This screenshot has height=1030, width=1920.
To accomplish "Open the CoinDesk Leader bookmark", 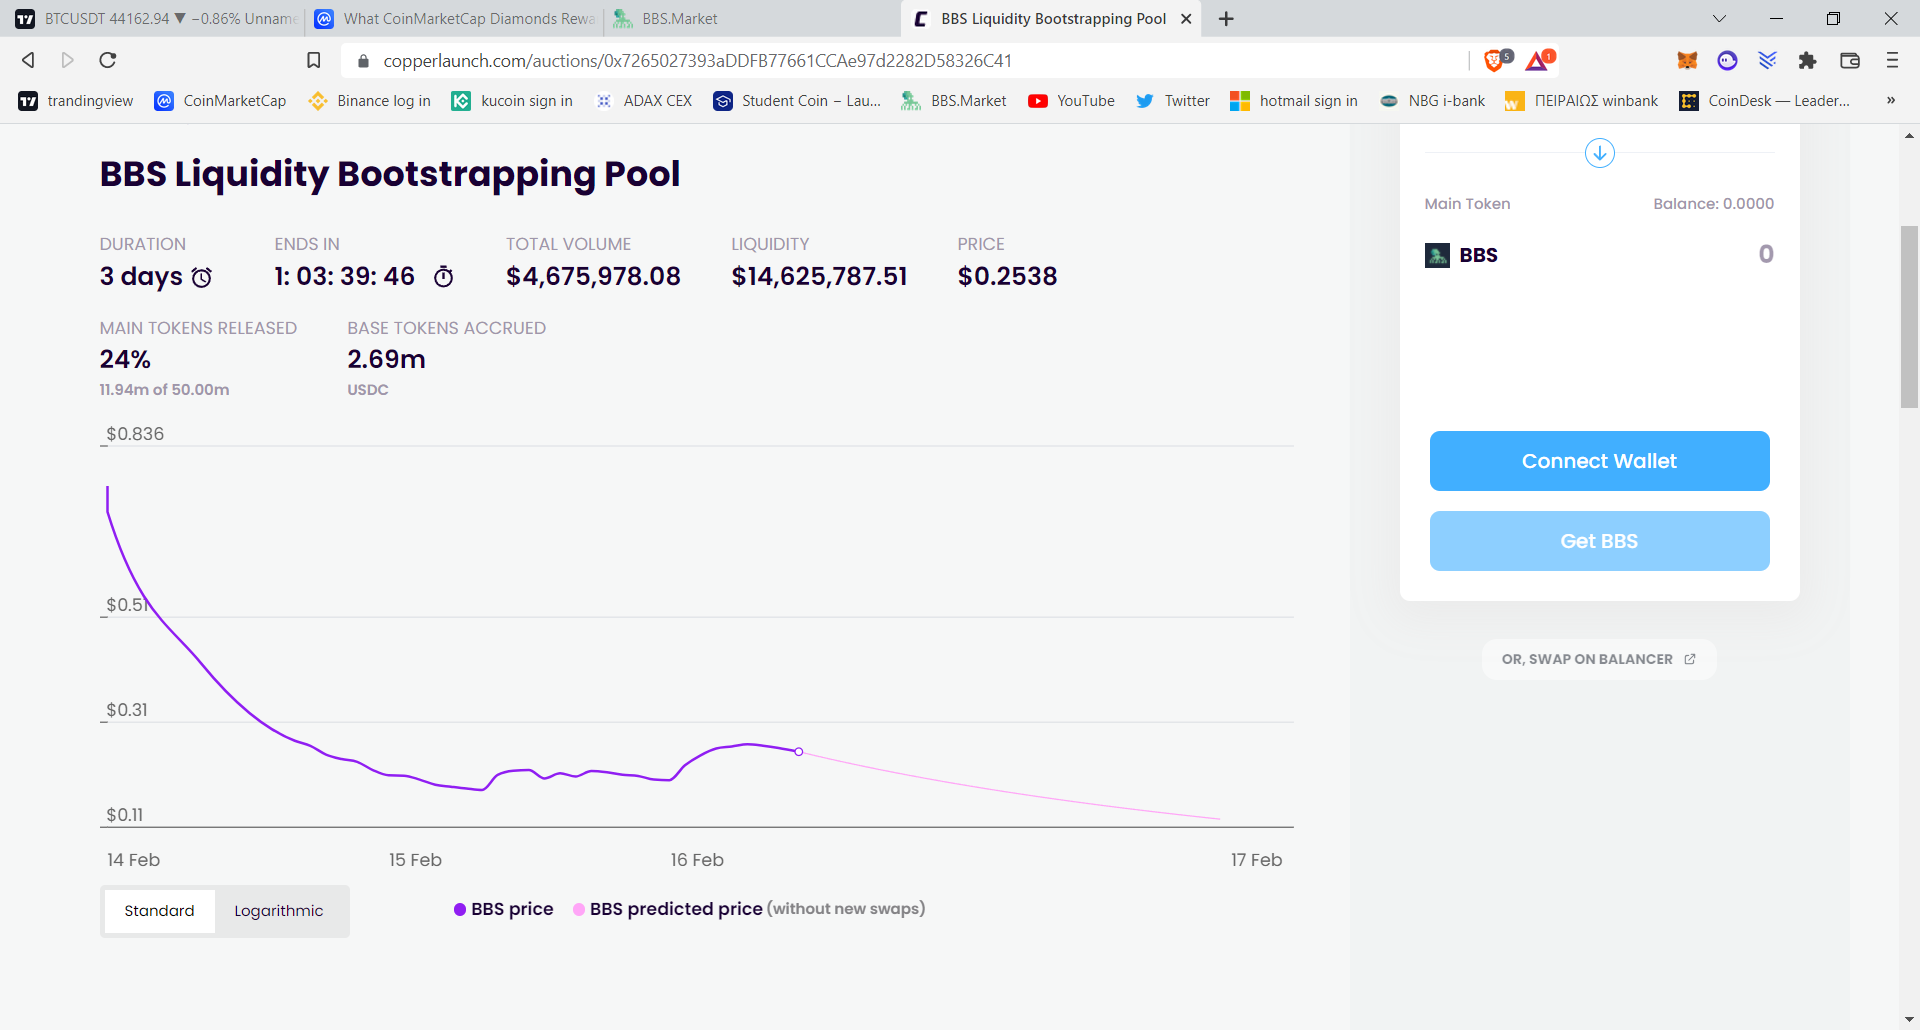I will pos(1765,100).
